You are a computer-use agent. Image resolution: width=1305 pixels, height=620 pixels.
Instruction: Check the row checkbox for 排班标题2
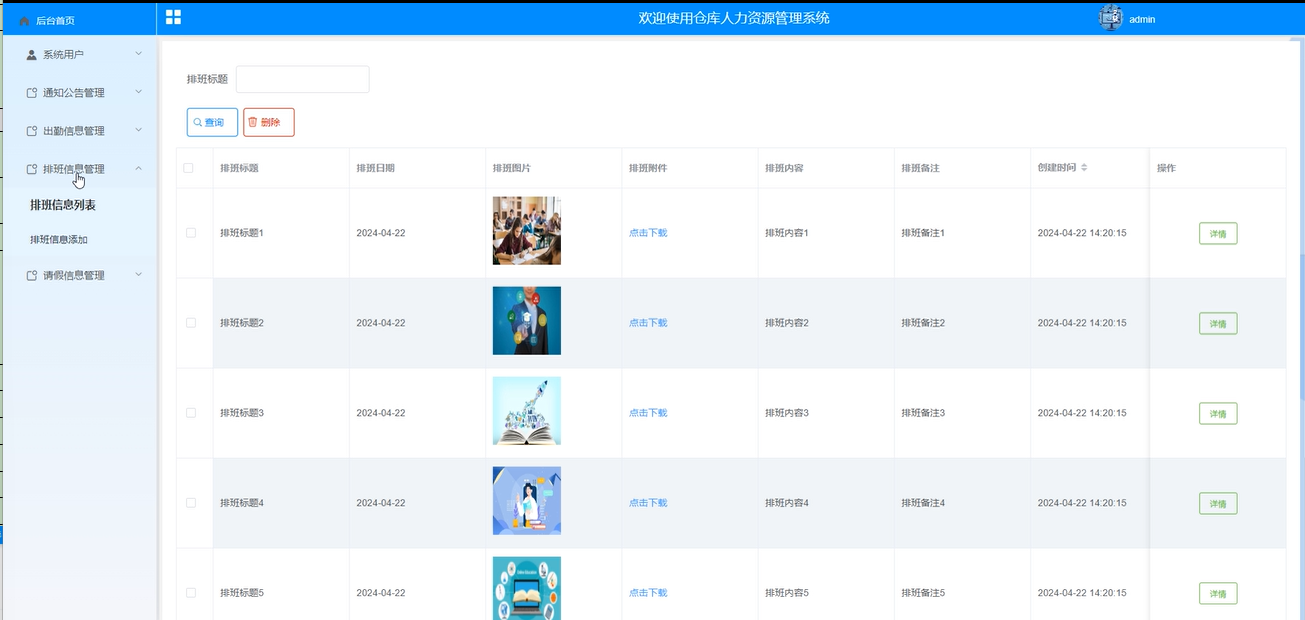pos(191,323)
